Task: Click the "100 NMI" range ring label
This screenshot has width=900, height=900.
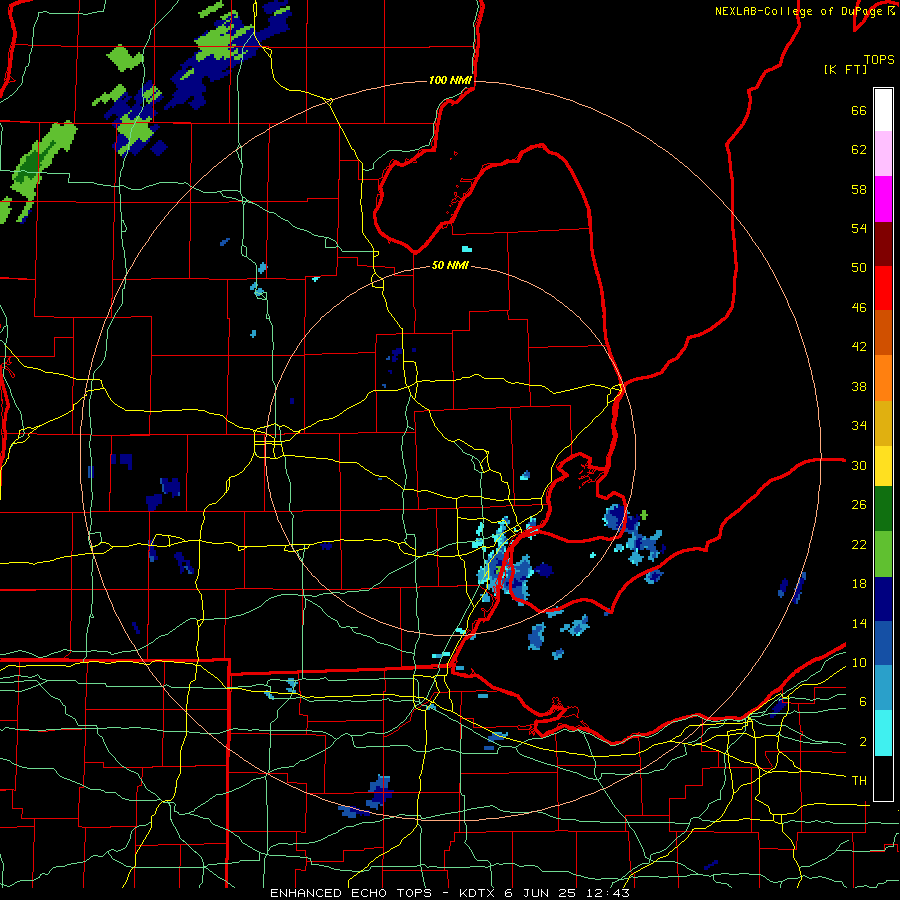Action: coord(451,80)
